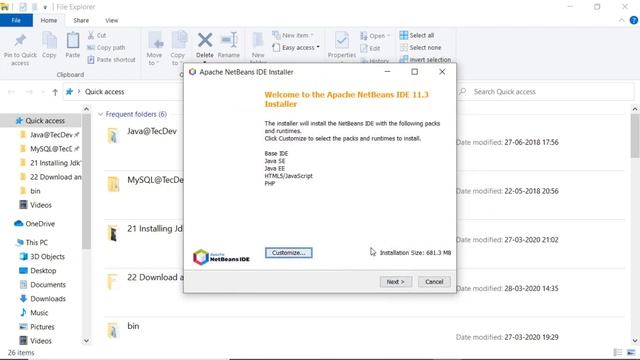The width and height of the screenshot is (640, 360).
Task: Select Documents in the navigation pane
Action: click(x=42, y=284)
